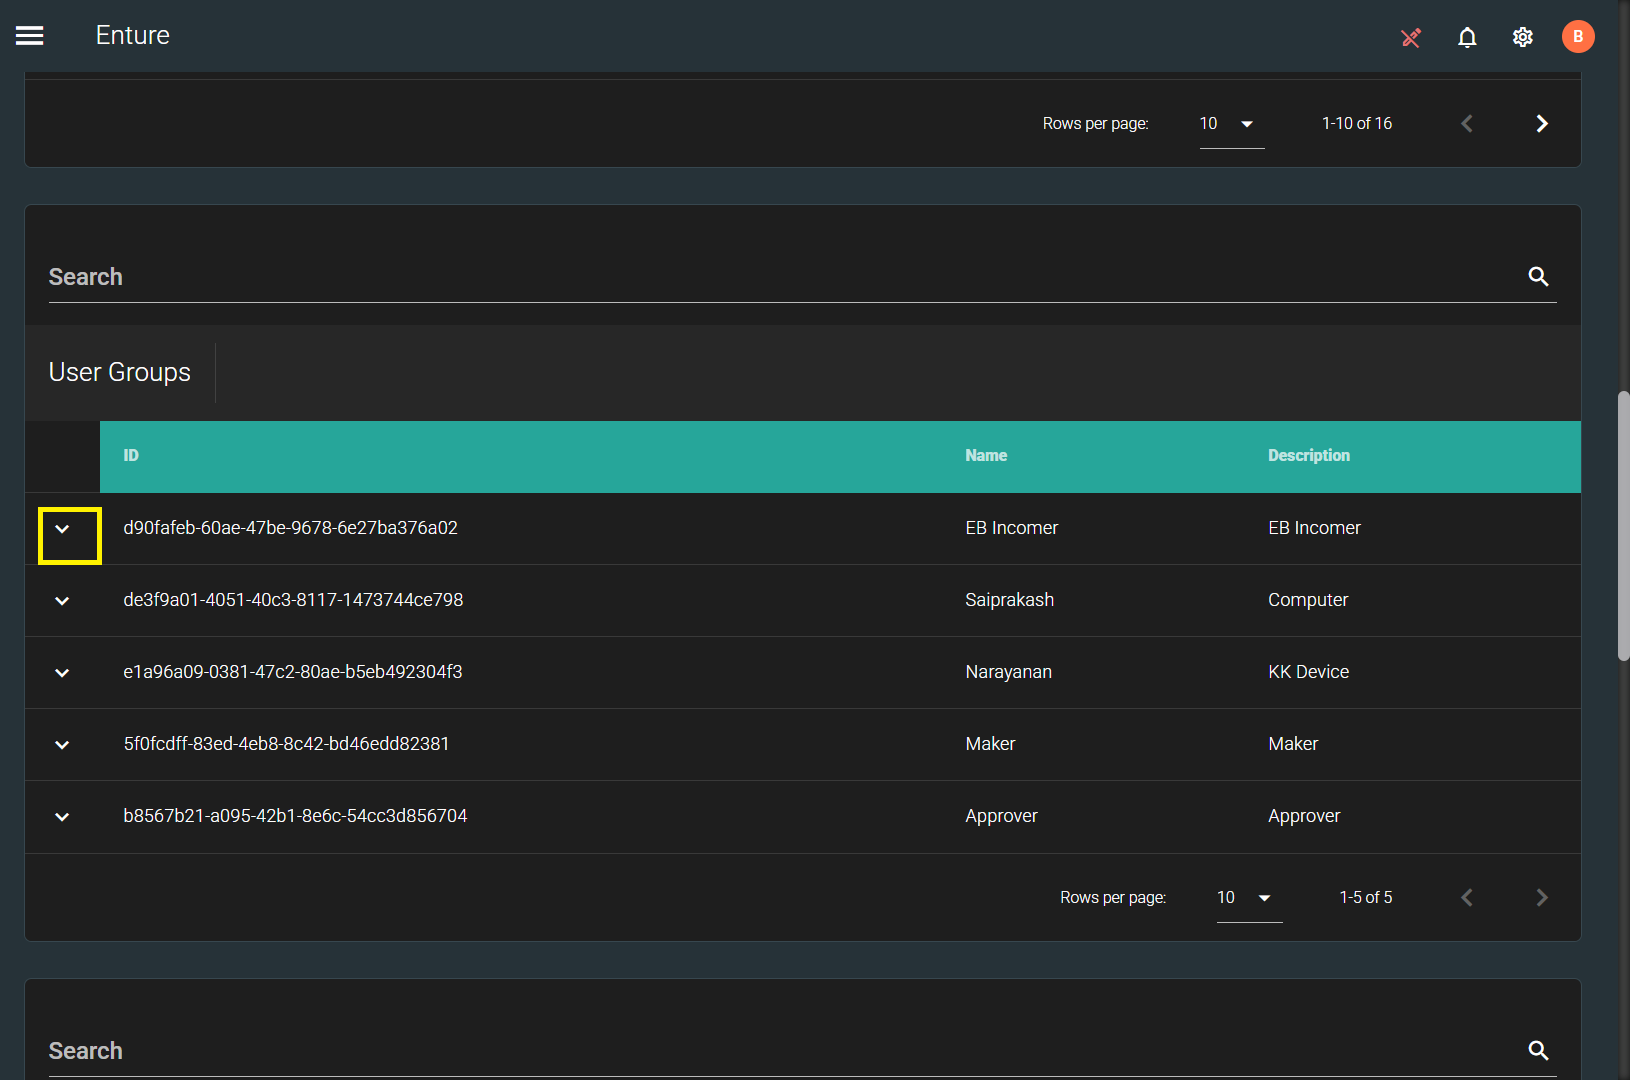Open the notifications bell
Image resolution: width=1630 pixels, height=1080 pixels.
1467,38
